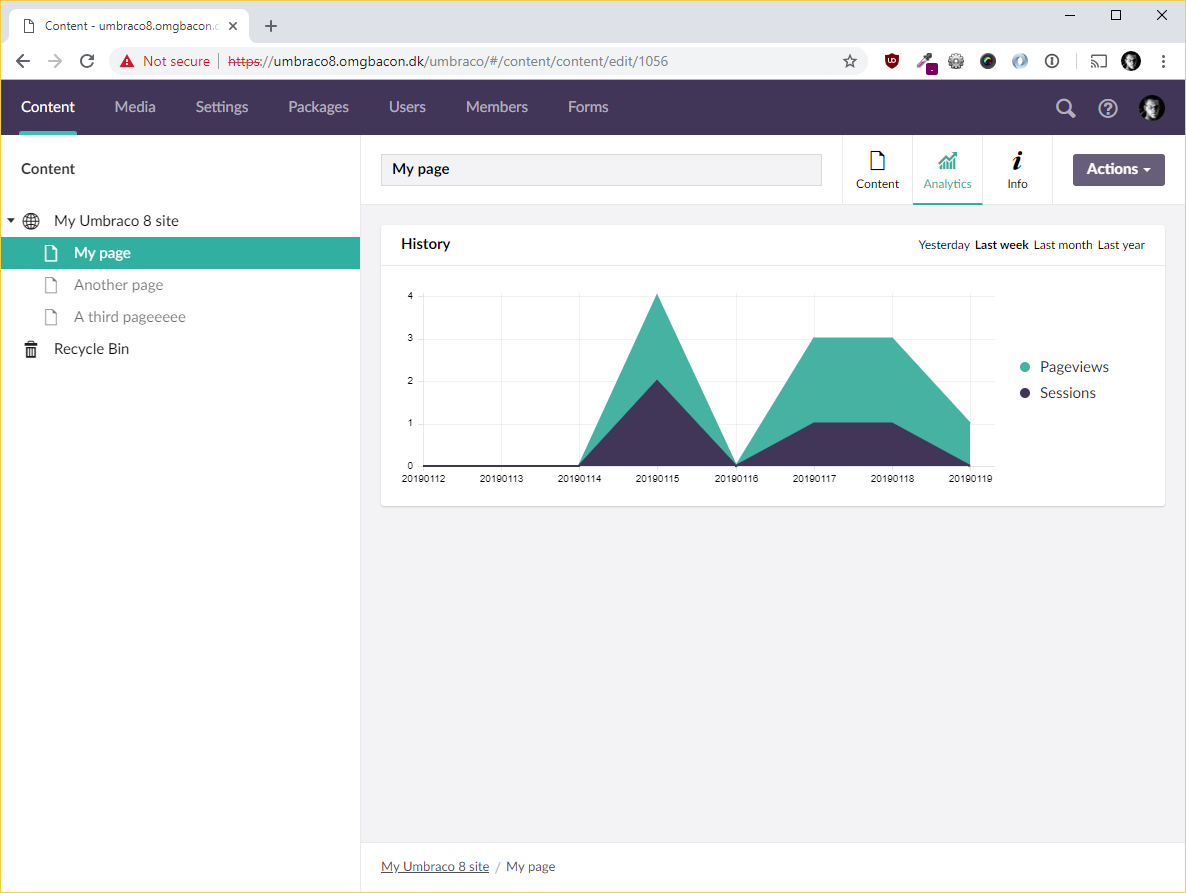The image size is (1186, 893).
Task: Collapse the My Umbraco 8 site tree arrow
Action: (11, 220)
